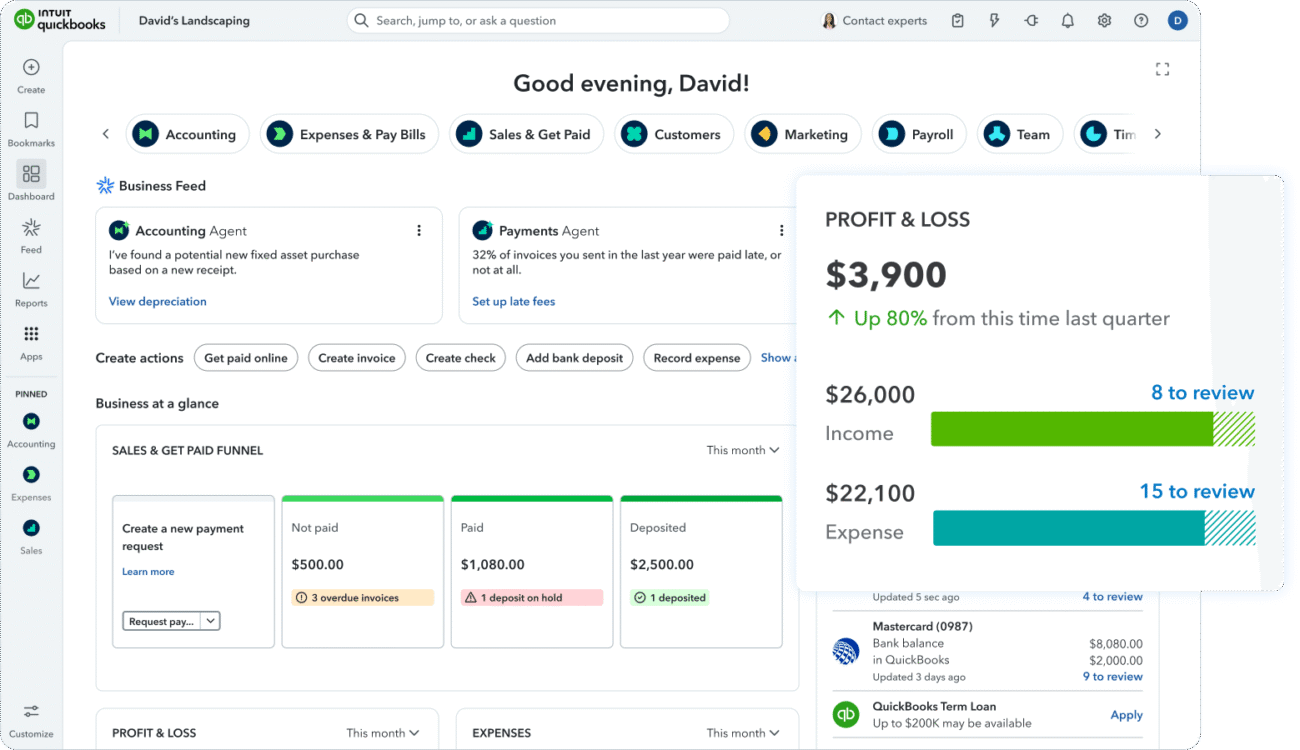Open Reports in the left sidebar
Image resolution: width=1300 pixels, height=750 pixels.
31,288
